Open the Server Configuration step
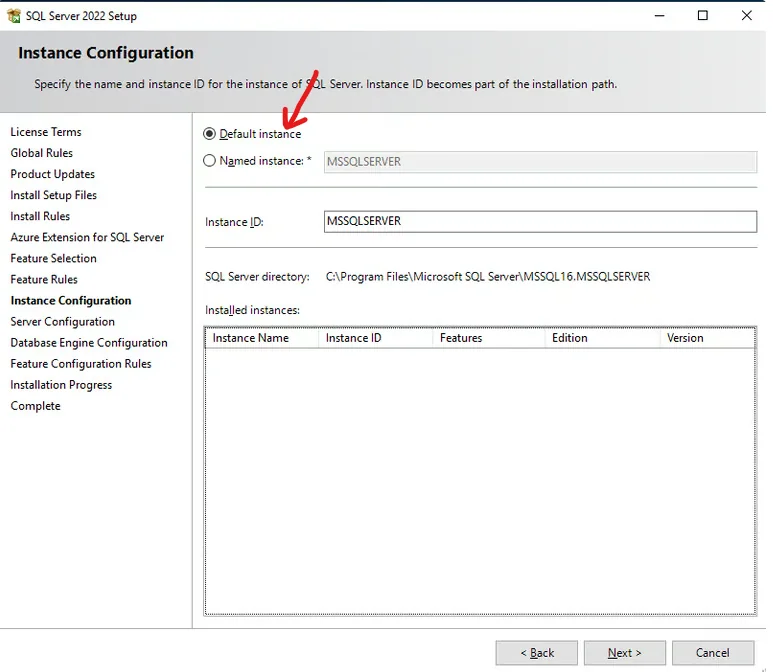 coord(63,322)
